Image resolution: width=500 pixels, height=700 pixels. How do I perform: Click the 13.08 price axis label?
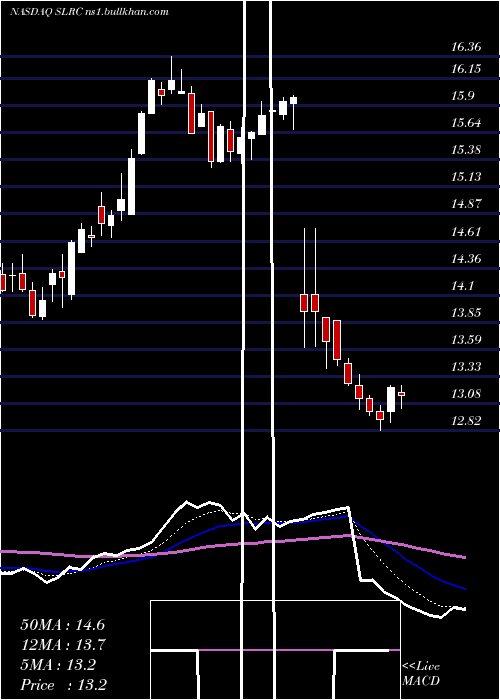(466, 394)
